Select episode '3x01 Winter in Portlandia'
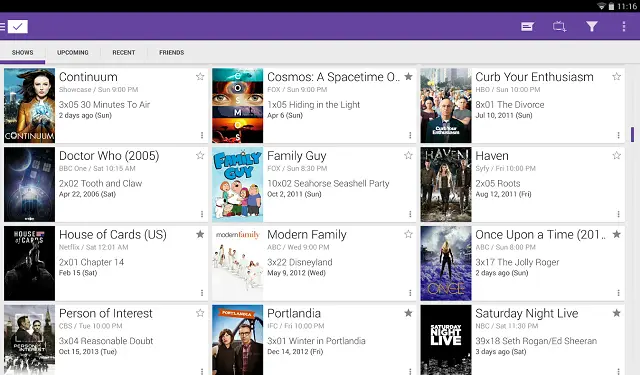The width and height of the screenshot is (640, 375). (316, 341)
